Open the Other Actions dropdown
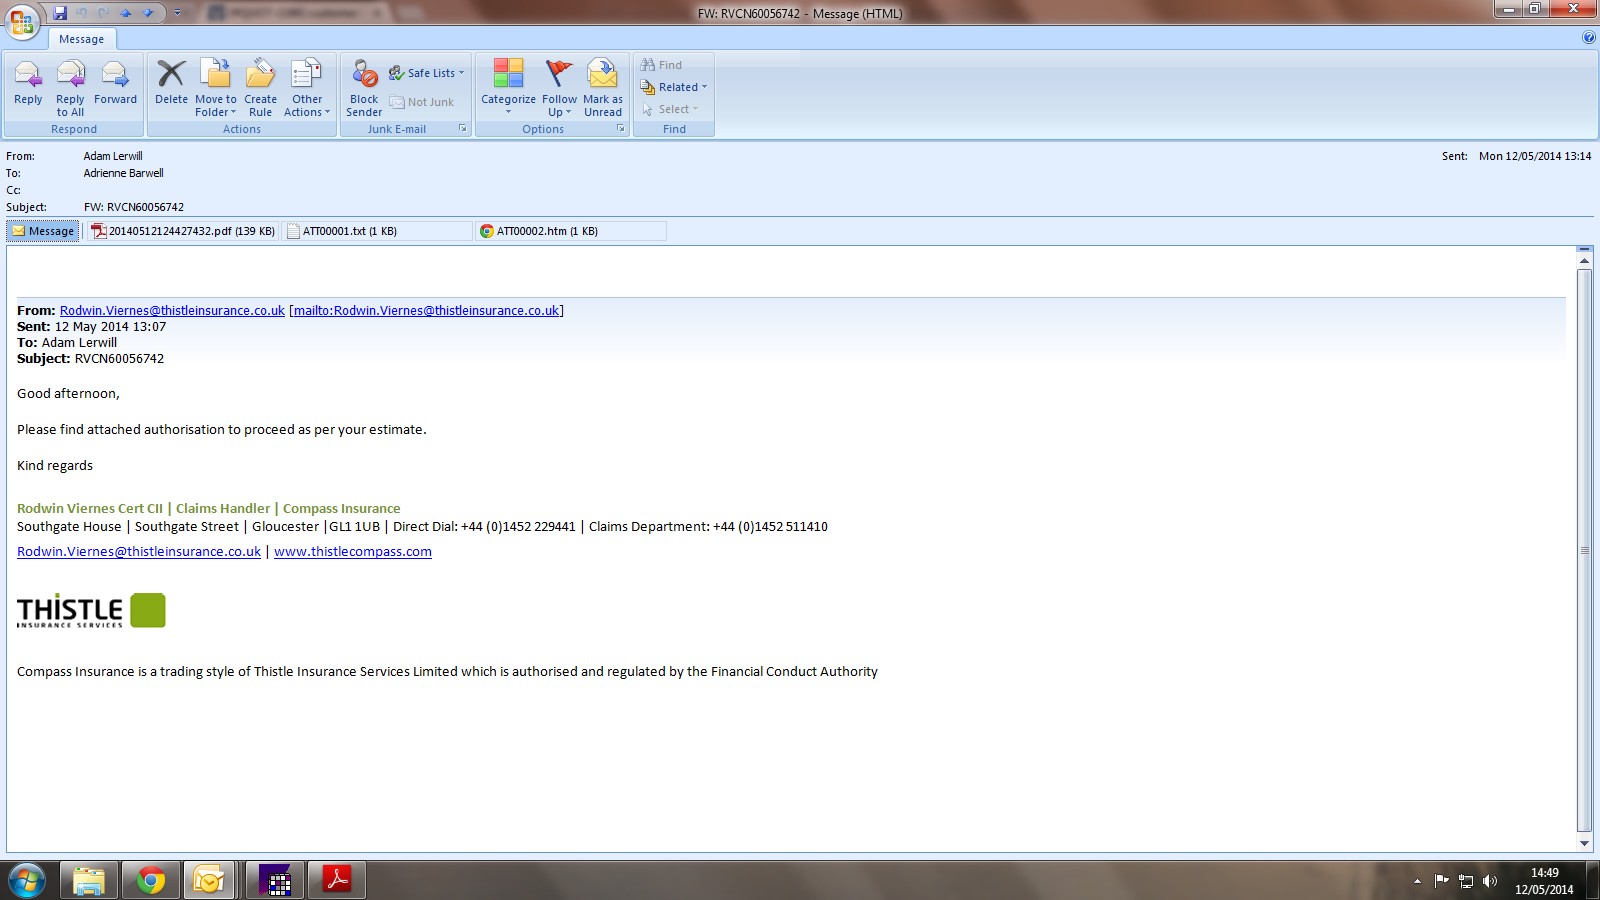The image size is (1600, 900). point(307,88)
